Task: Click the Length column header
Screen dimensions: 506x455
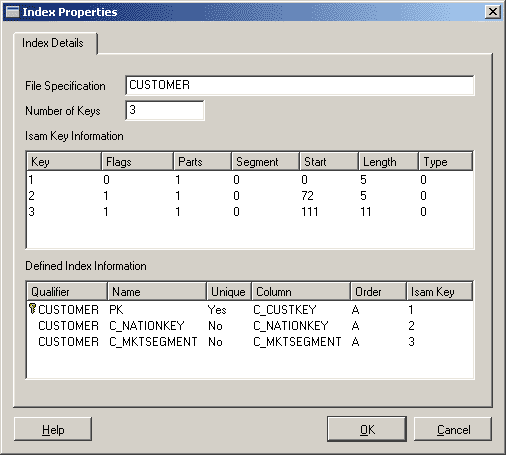Action: pyautogui.click(x=388, y=162)
